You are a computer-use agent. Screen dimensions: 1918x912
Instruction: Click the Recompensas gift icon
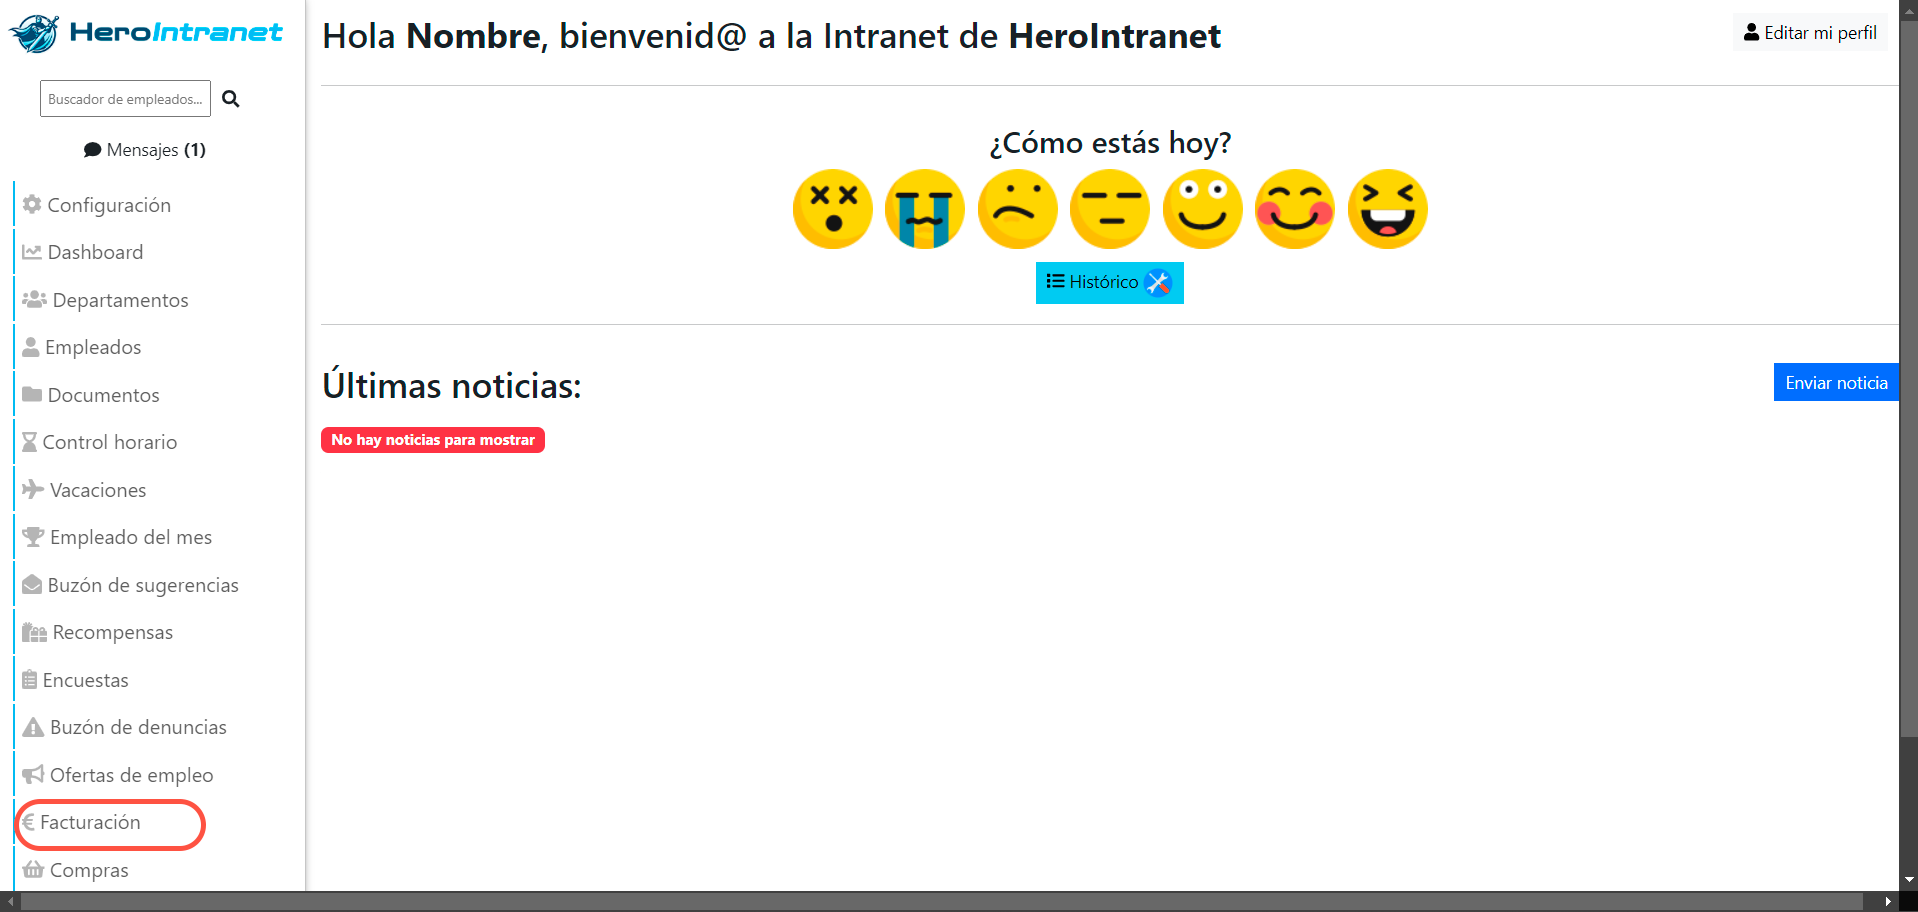35,632
